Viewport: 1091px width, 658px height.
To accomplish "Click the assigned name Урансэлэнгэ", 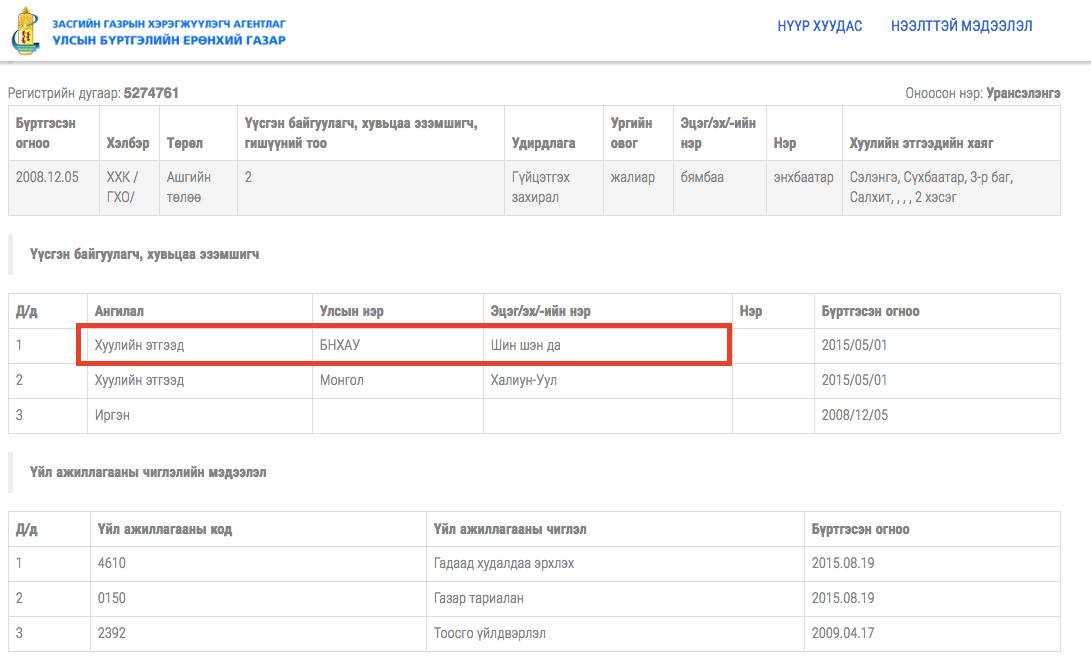I will click(1023, 93).
